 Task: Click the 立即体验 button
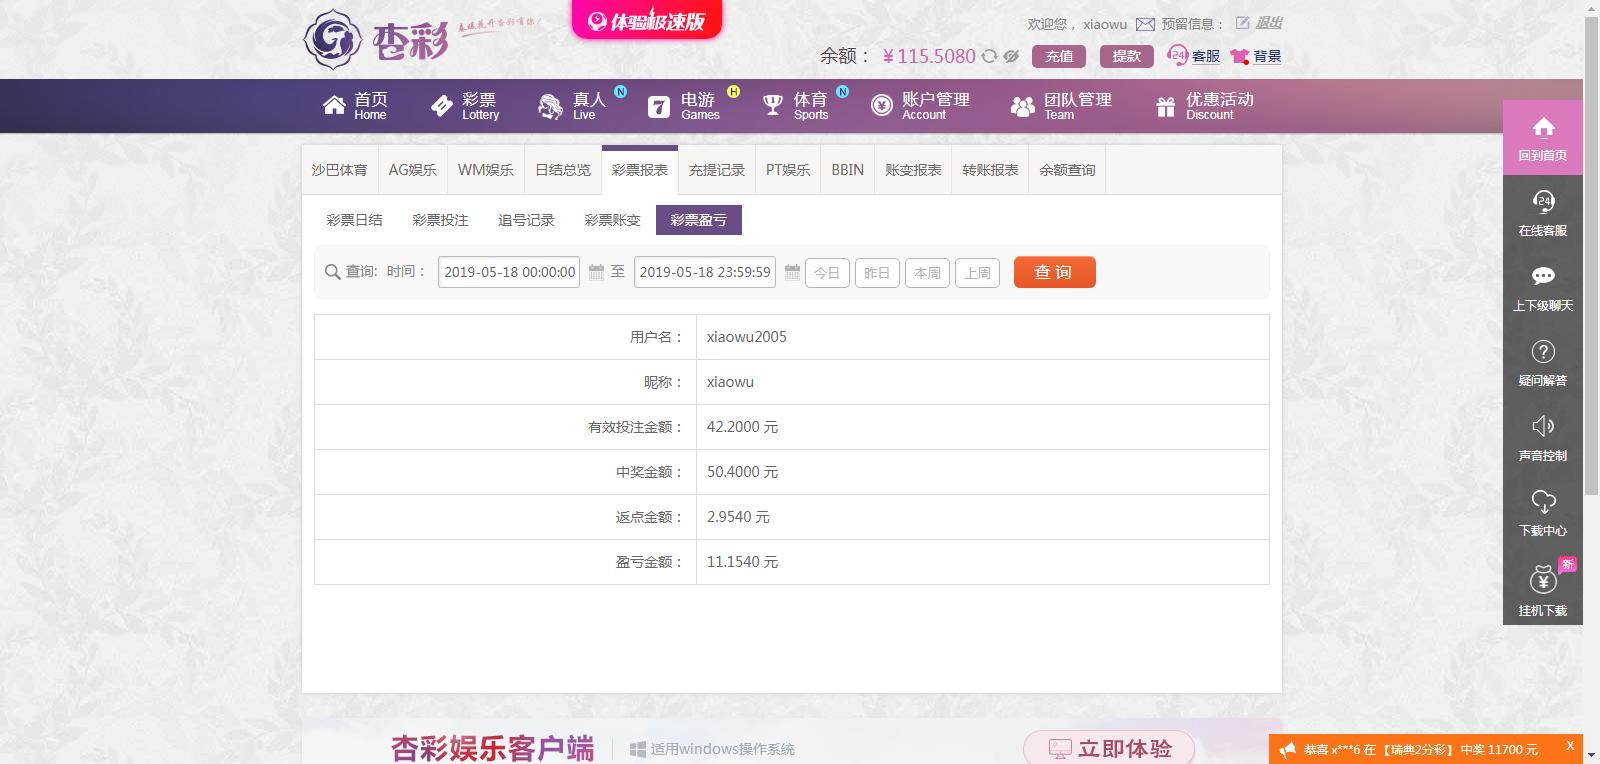[1110, 748]
